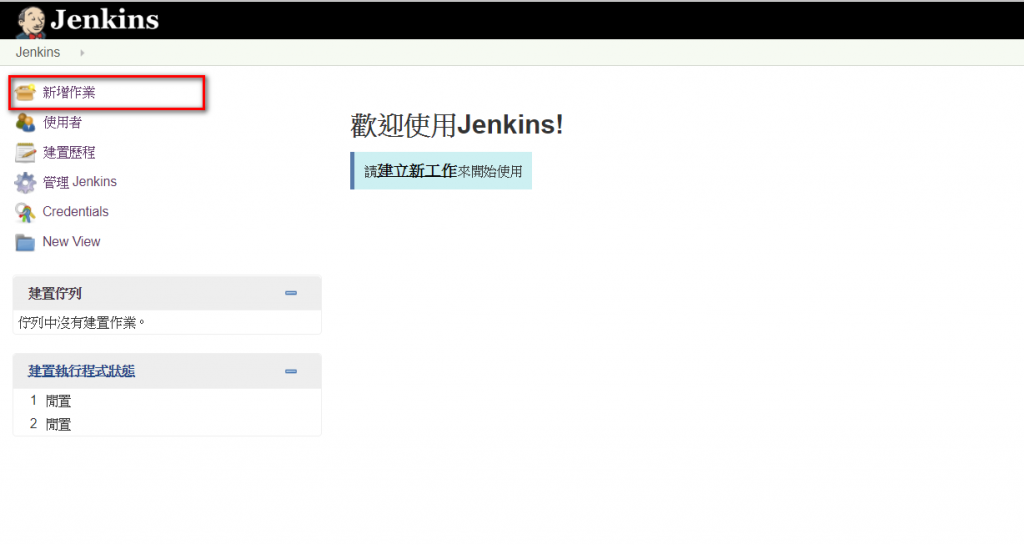
Task: Click the New View folder icon
Action: pyautogui.click(x=25, y=242)
